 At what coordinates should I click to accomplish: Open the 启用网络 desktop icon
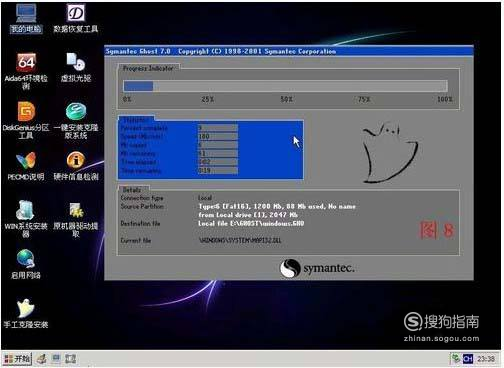coord(26,264)
